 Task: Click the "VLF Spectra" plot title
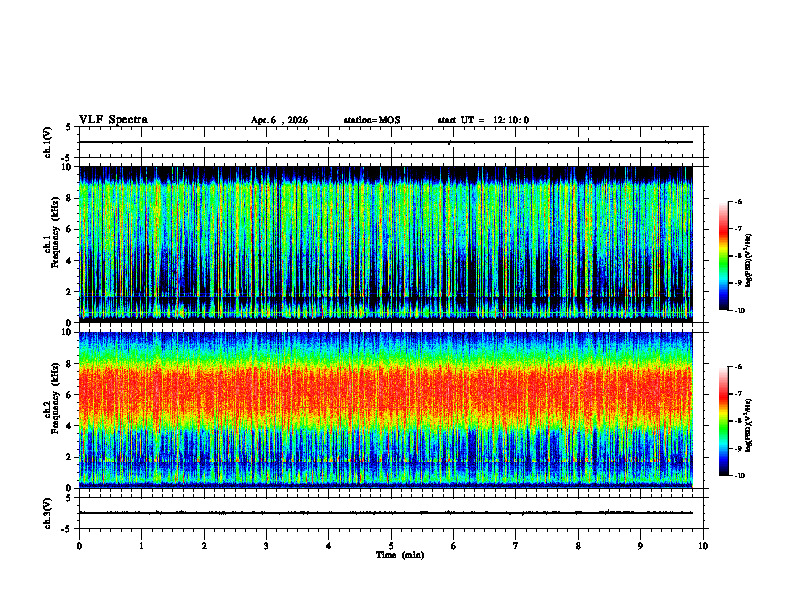[x=113, y=120]
